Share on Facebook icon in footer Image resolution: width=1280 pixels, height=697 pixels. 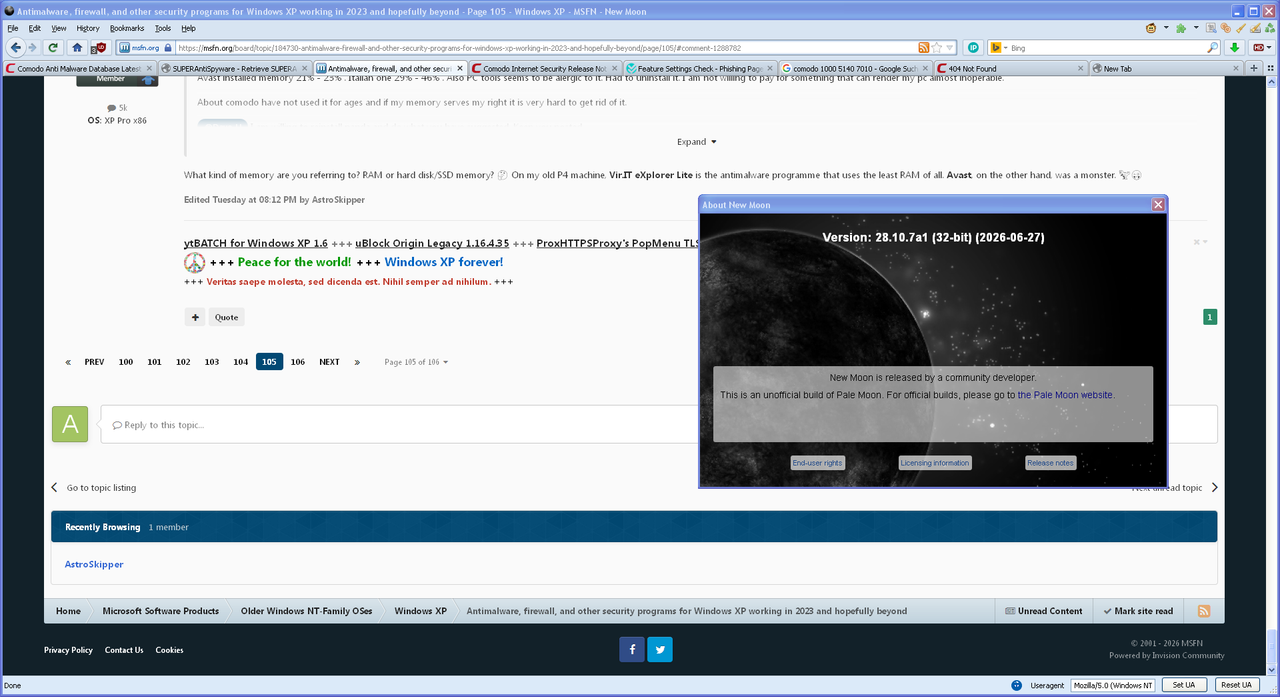632,649
